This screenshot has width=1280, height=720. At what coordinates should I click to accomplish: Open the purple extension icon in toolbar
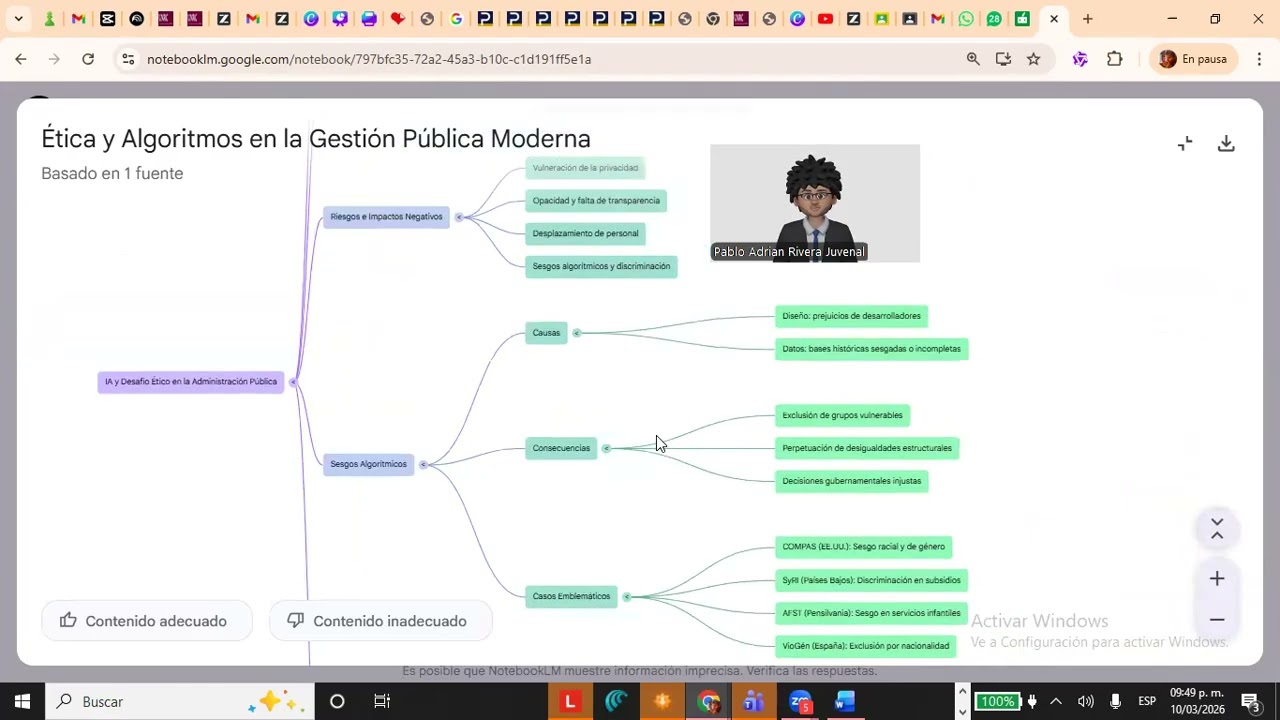pyautogui.click(x=1080, y=59)
